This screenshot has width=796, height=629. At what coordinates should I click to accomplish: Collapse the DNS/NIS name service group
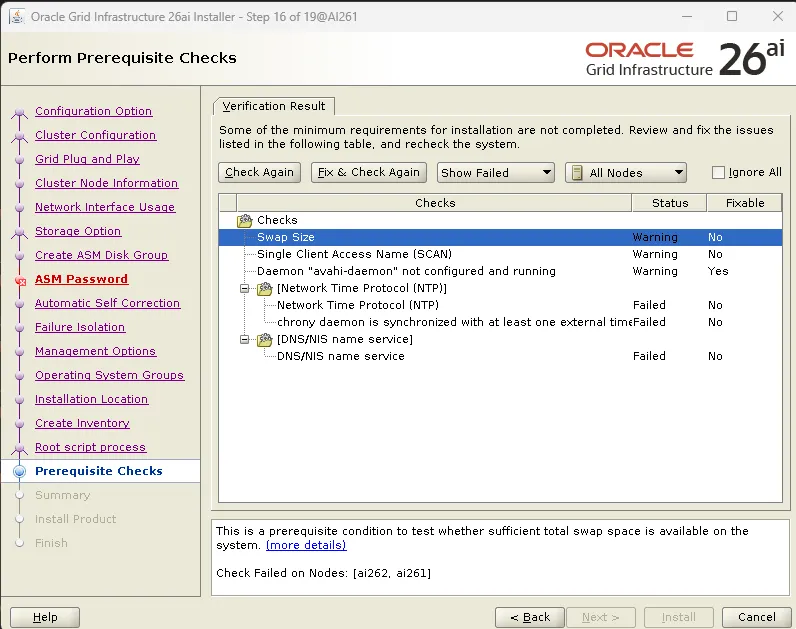(x=245, y=339)
